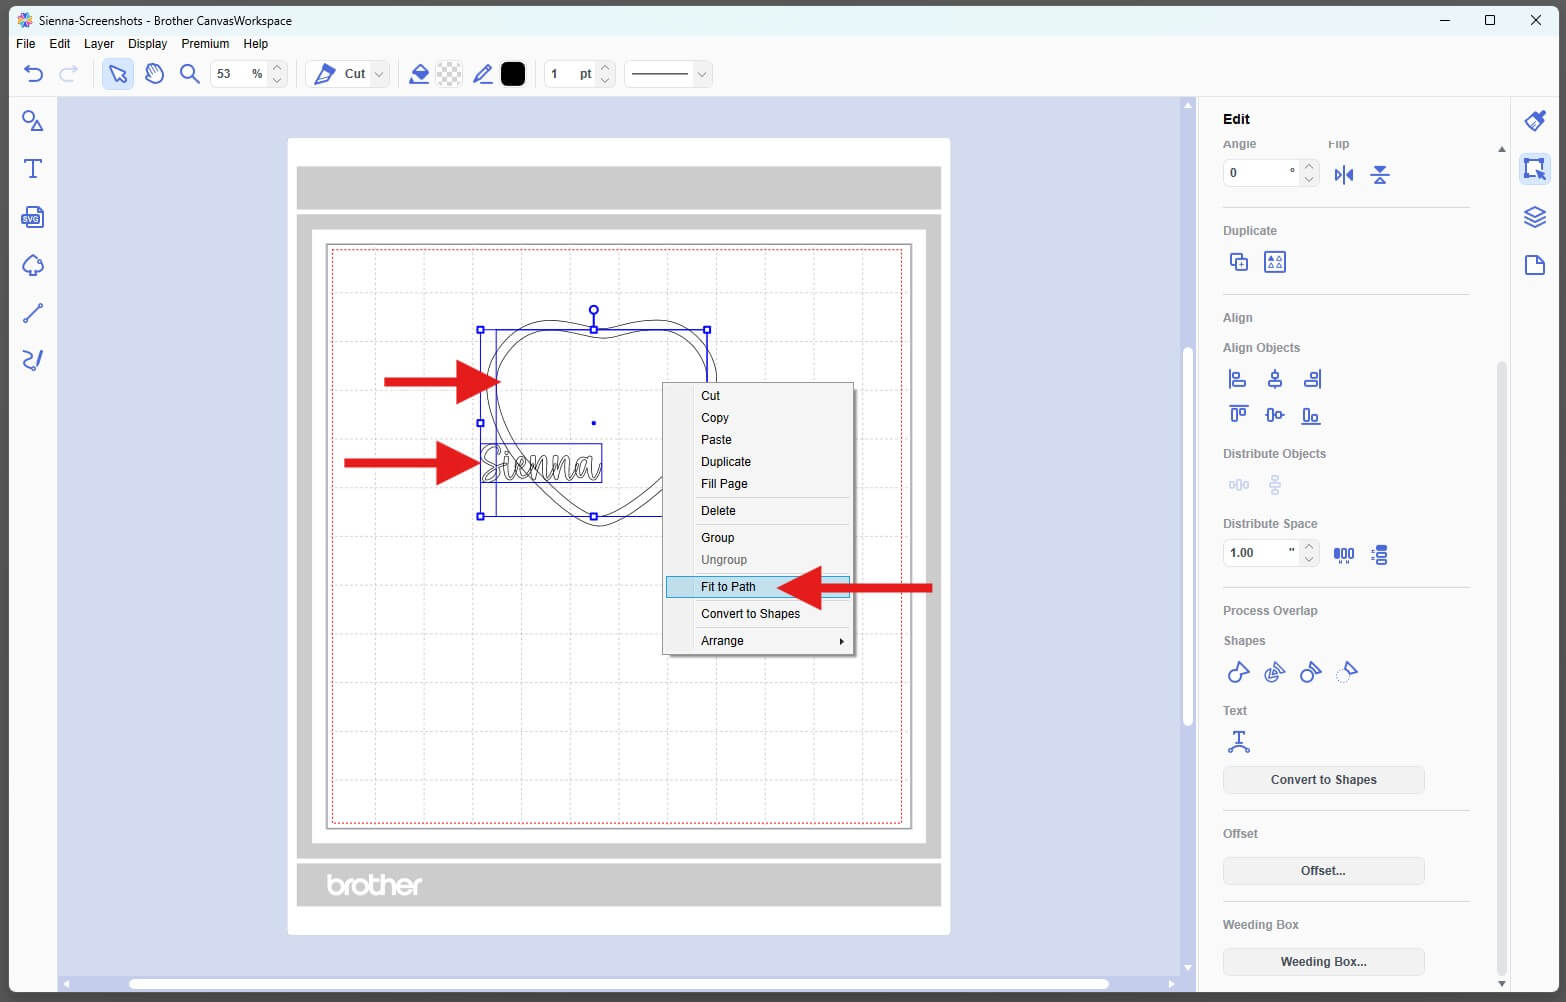Click the Weeding Box... button
The image size is (1566, 1002).
tap(1323, 962)
